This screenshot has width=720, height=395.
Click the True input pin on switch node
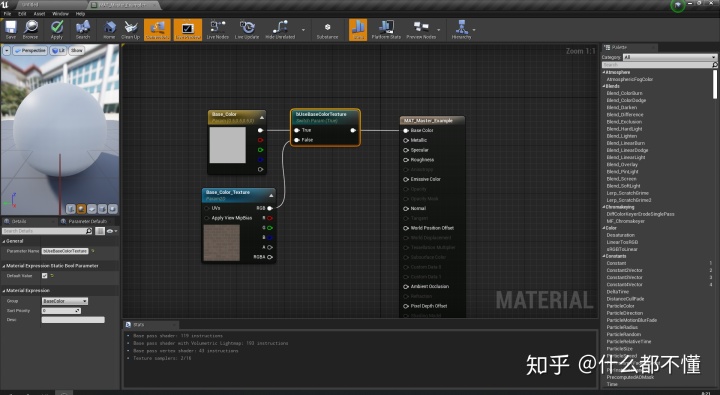click(x=297, y=130)
